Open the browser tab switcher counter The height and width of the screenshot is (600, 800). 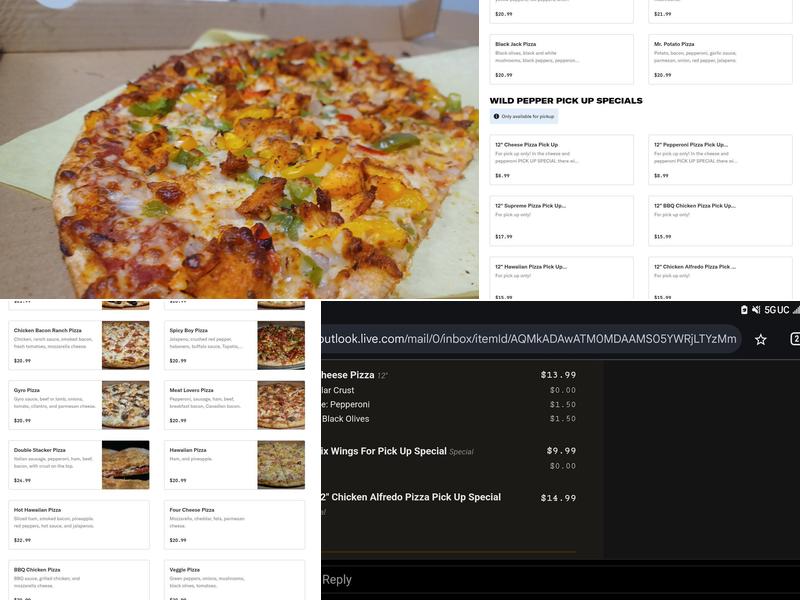pyautogui.click(x=795, y=339)
